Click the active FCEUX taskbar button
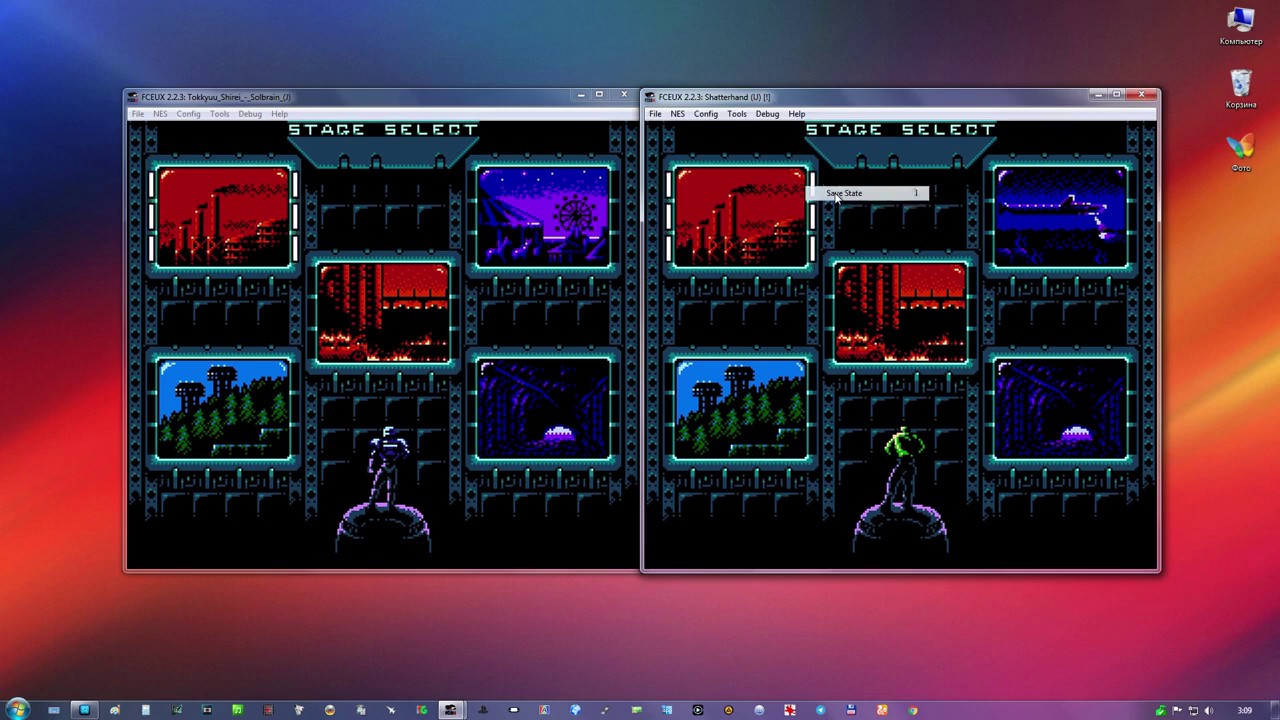This screenshot has width=1280, height=720. pyautogui.click(x=450, y=710)
